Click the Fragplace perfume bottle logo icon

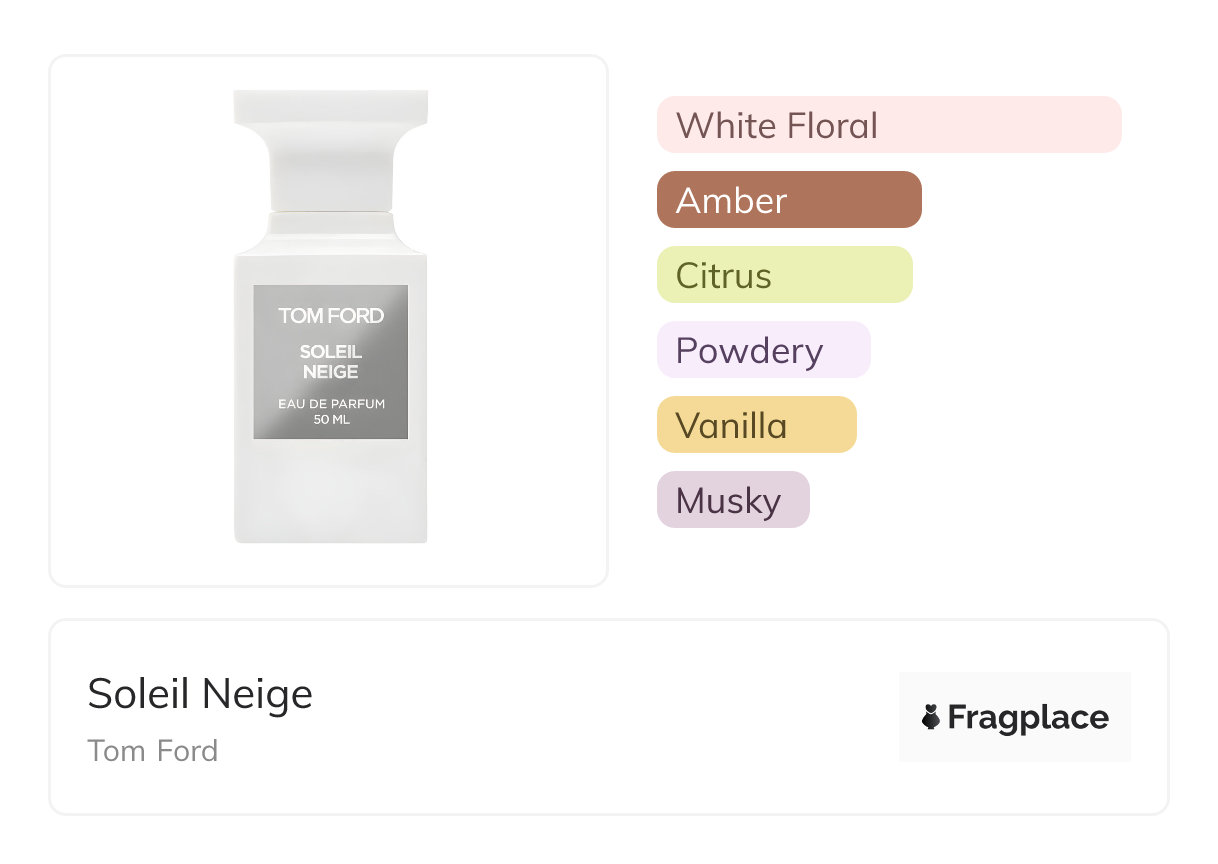pyautogui.click(x=931, y=717)
